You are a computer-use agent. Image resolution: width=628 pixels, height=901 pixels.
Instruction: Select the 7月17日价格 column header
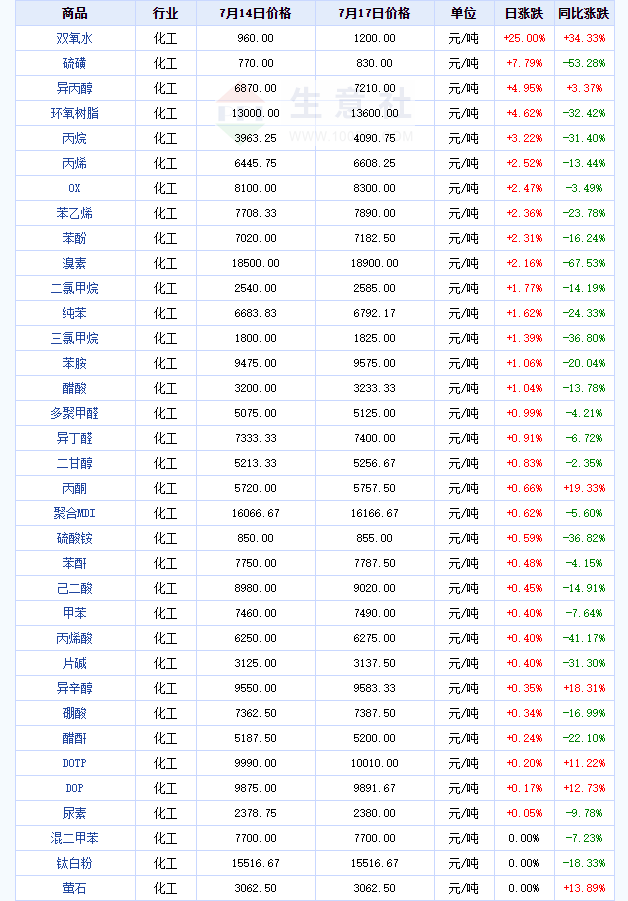coord(374,13)
